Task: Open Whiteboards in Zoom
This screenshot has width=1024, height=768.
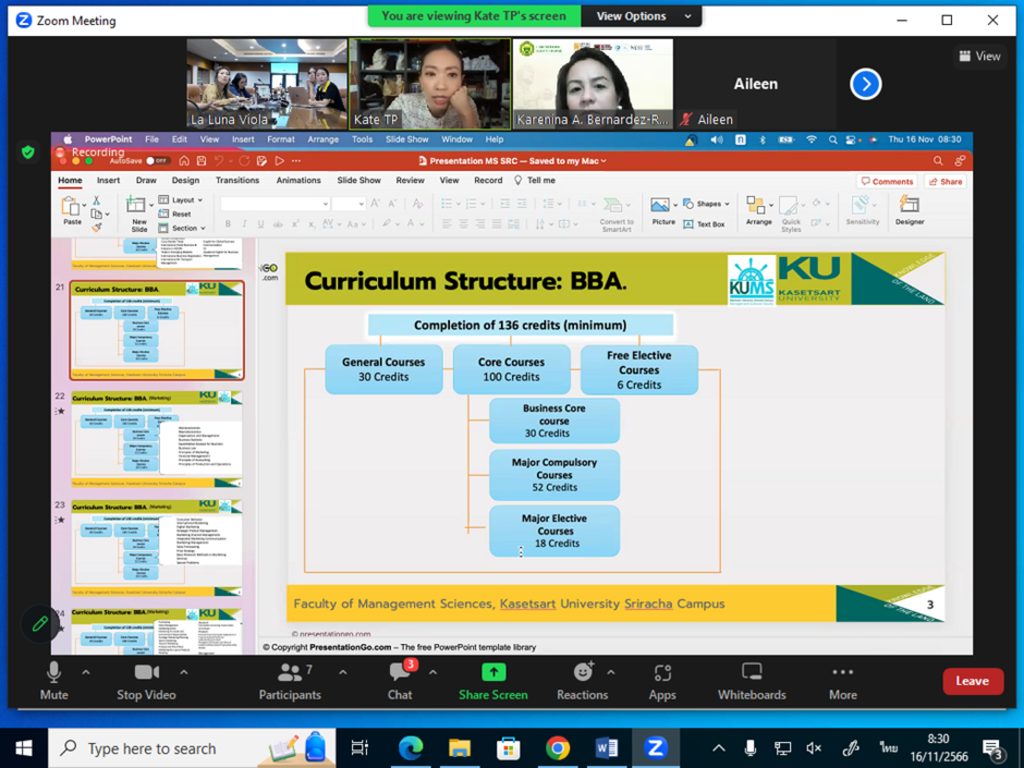Action: pyautogui.click(x=752, y=681)
